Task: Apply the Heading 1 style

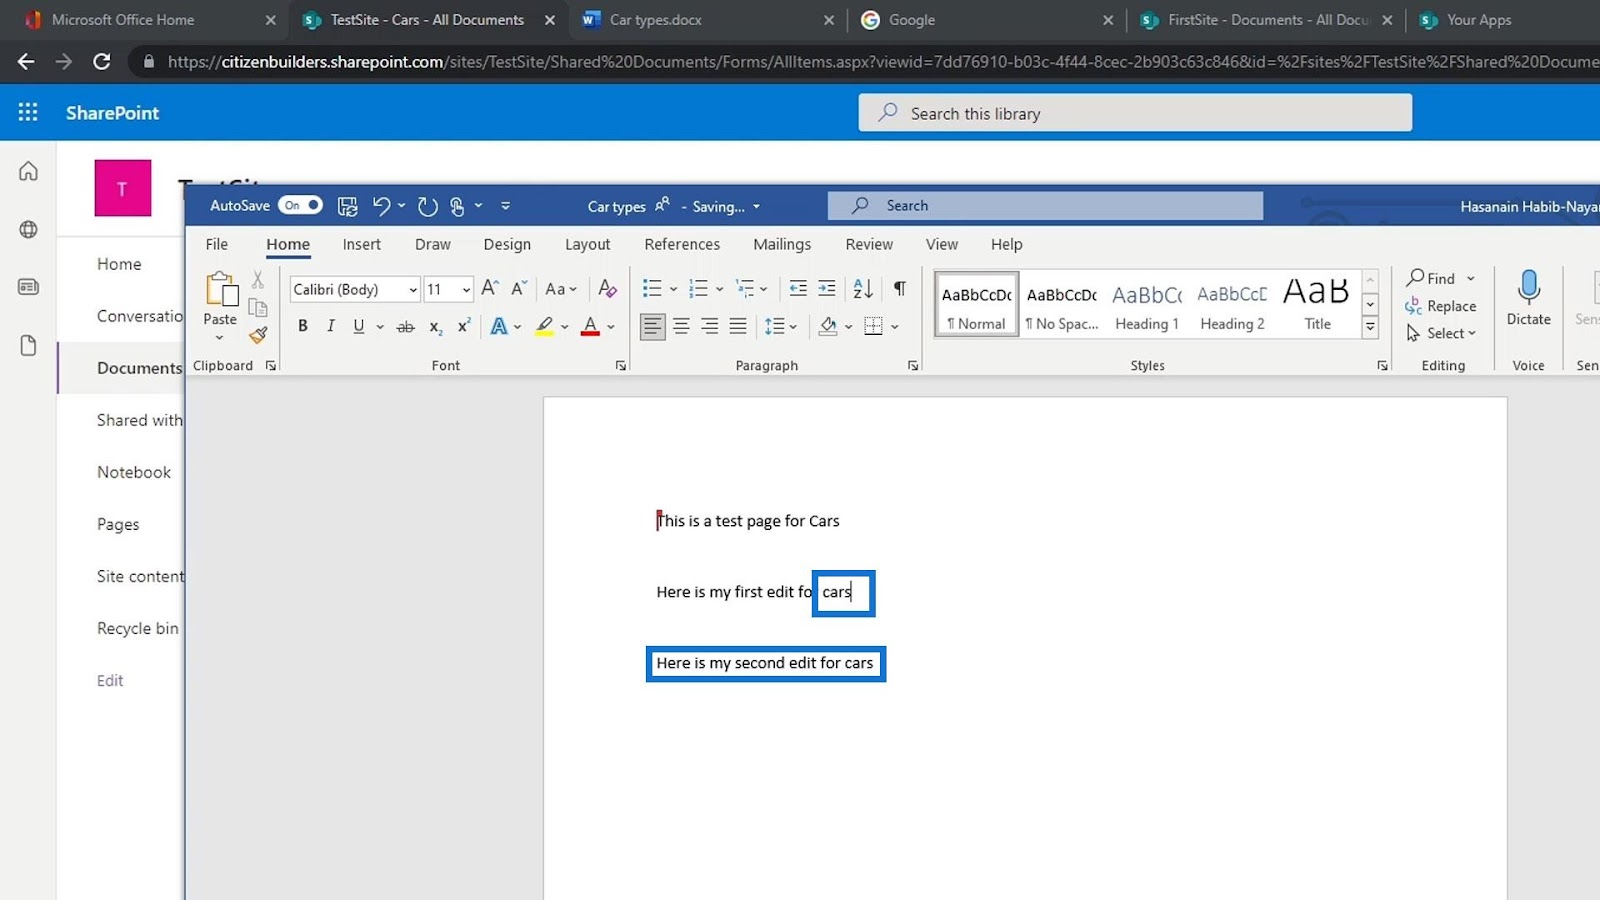Action: [x=1147, y=305]
